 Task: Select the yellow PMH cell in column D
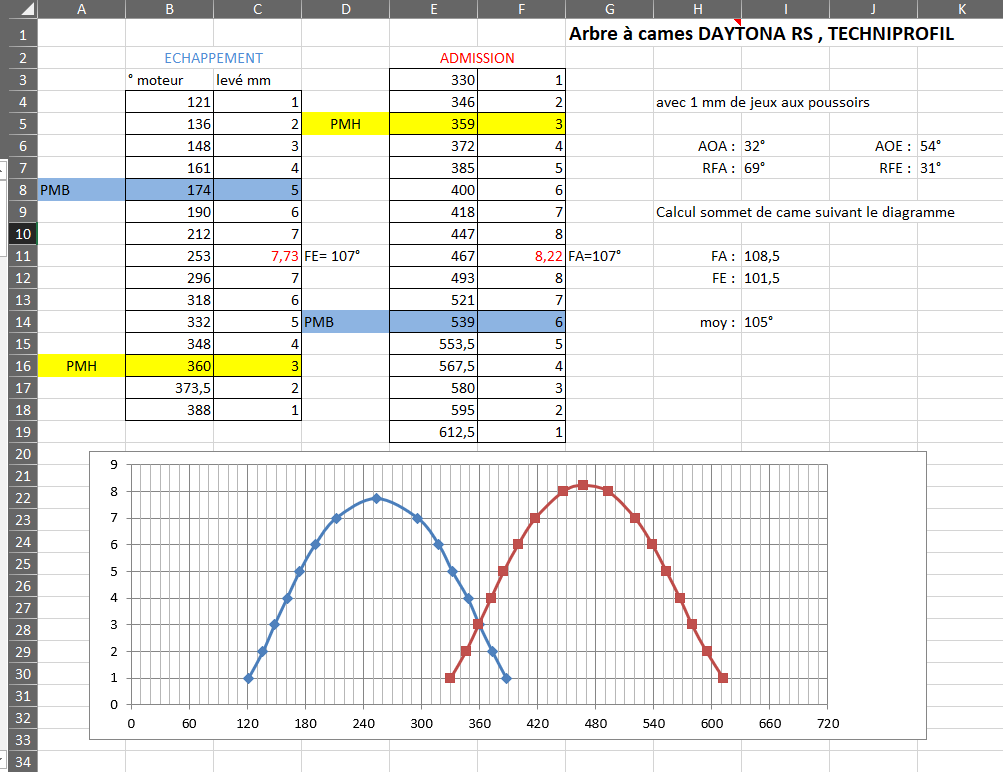pyautogui.click(x=345, y=124)
